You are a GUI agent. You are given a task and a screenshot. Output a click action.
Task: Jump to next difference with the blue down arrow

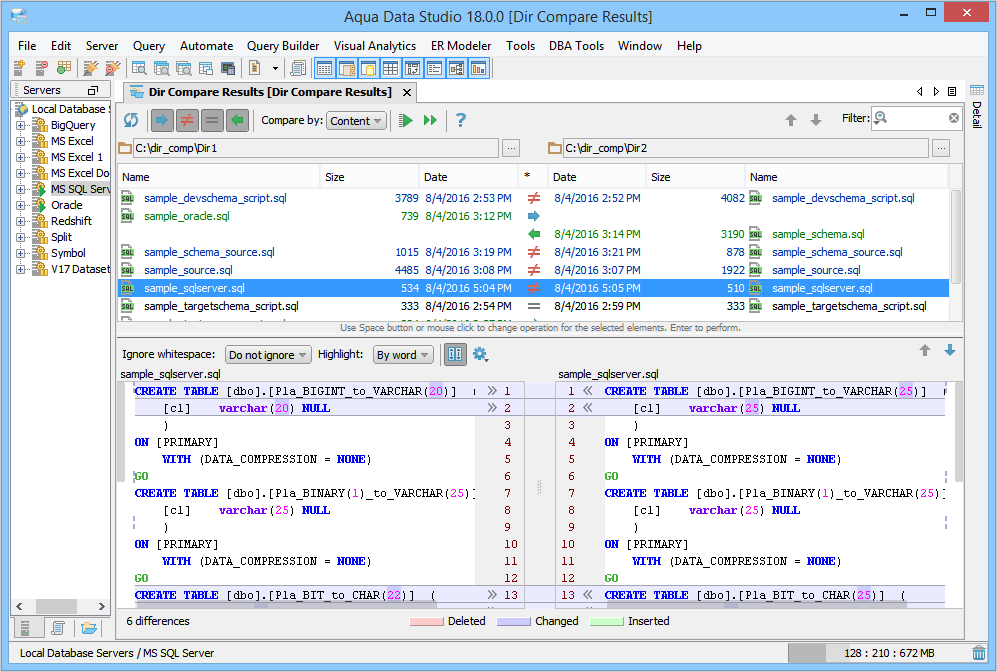point(949,350)
